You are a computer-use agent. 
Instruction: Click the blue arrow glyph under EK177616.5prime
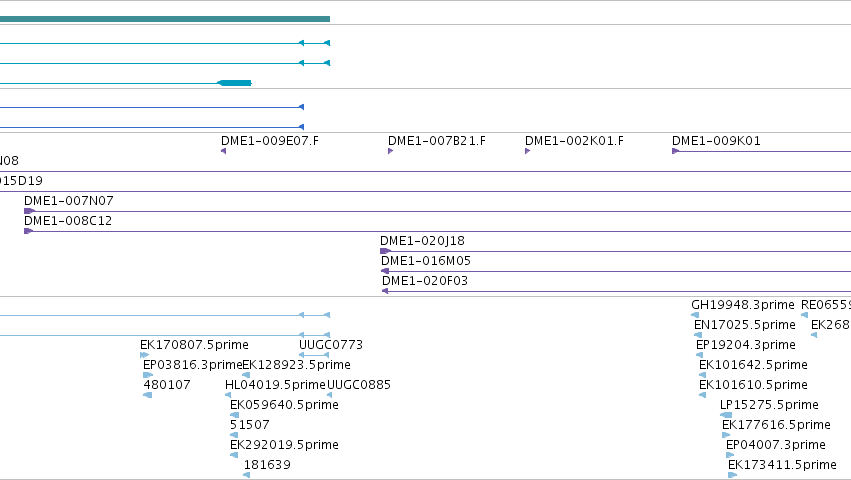point(726,435)
